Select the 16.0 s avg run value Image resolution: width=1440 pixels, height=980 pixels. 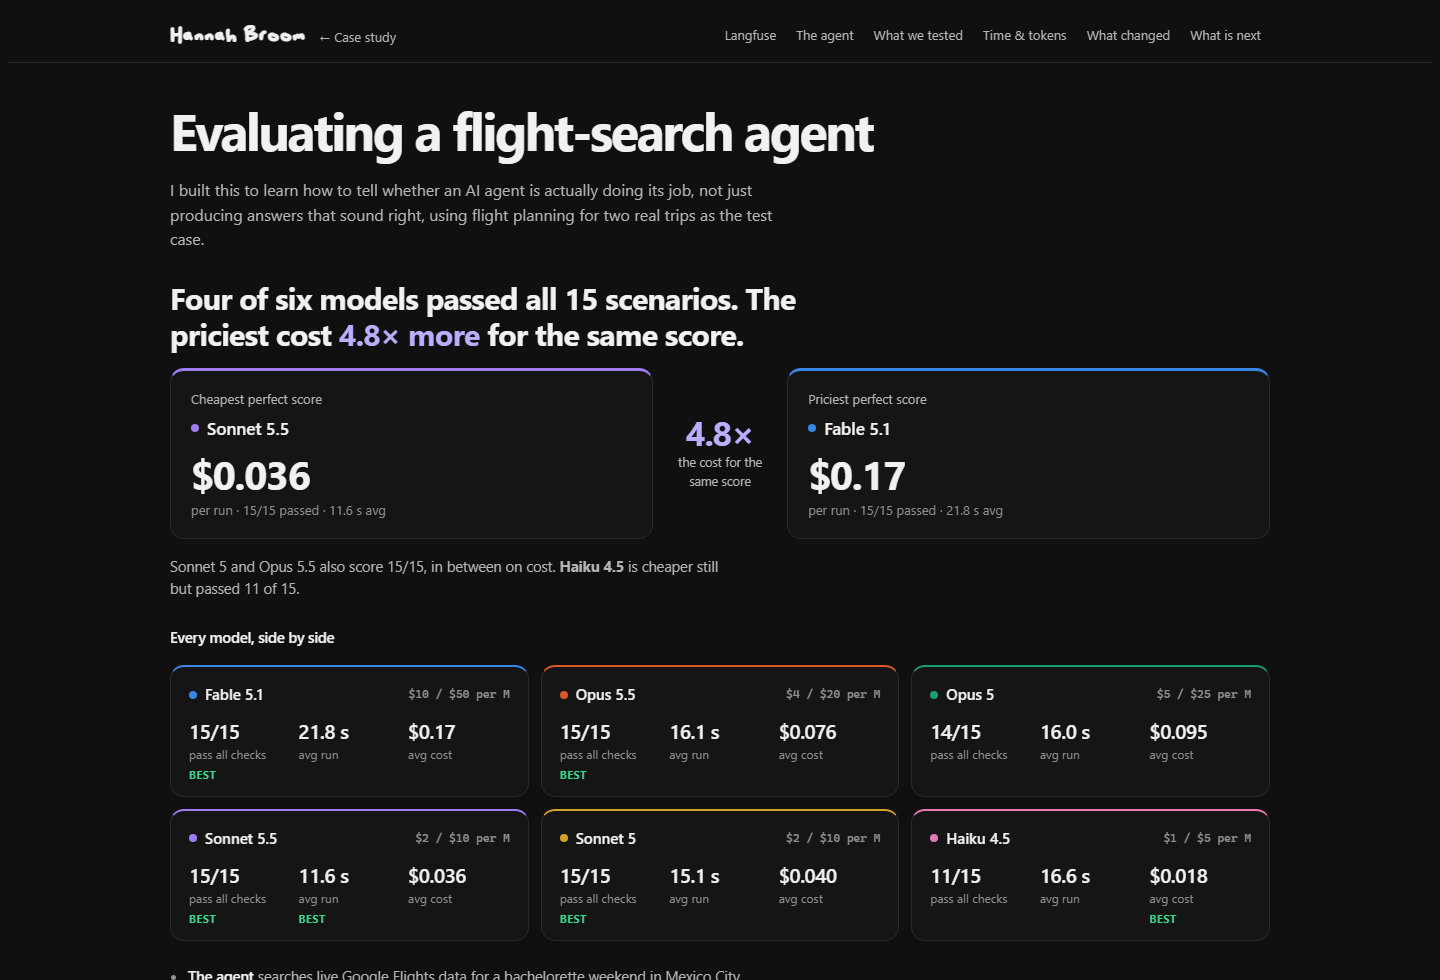point(1065,733)
